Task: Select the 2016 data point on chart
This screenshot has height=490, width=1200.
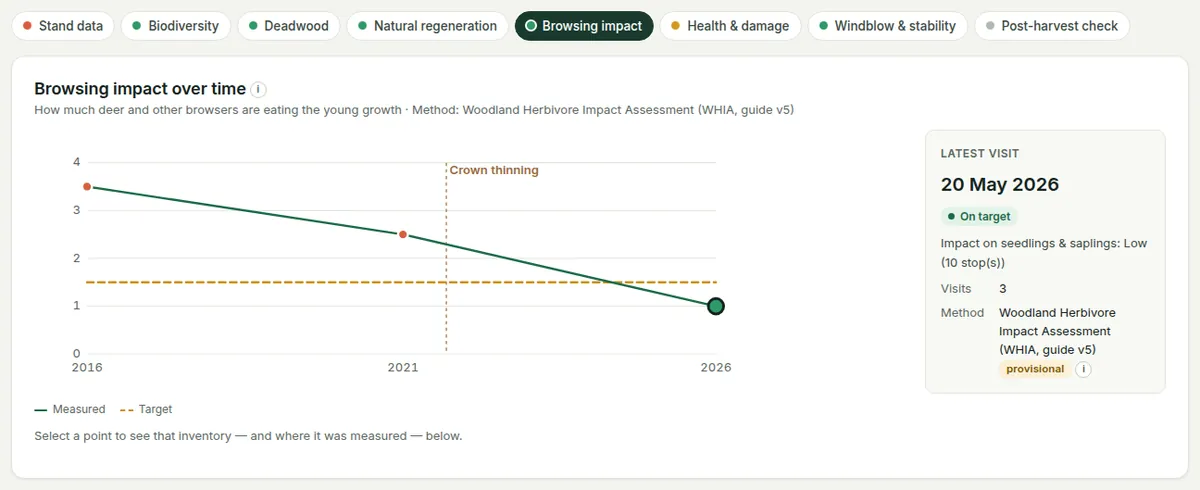Action: [x=87, y=187]
